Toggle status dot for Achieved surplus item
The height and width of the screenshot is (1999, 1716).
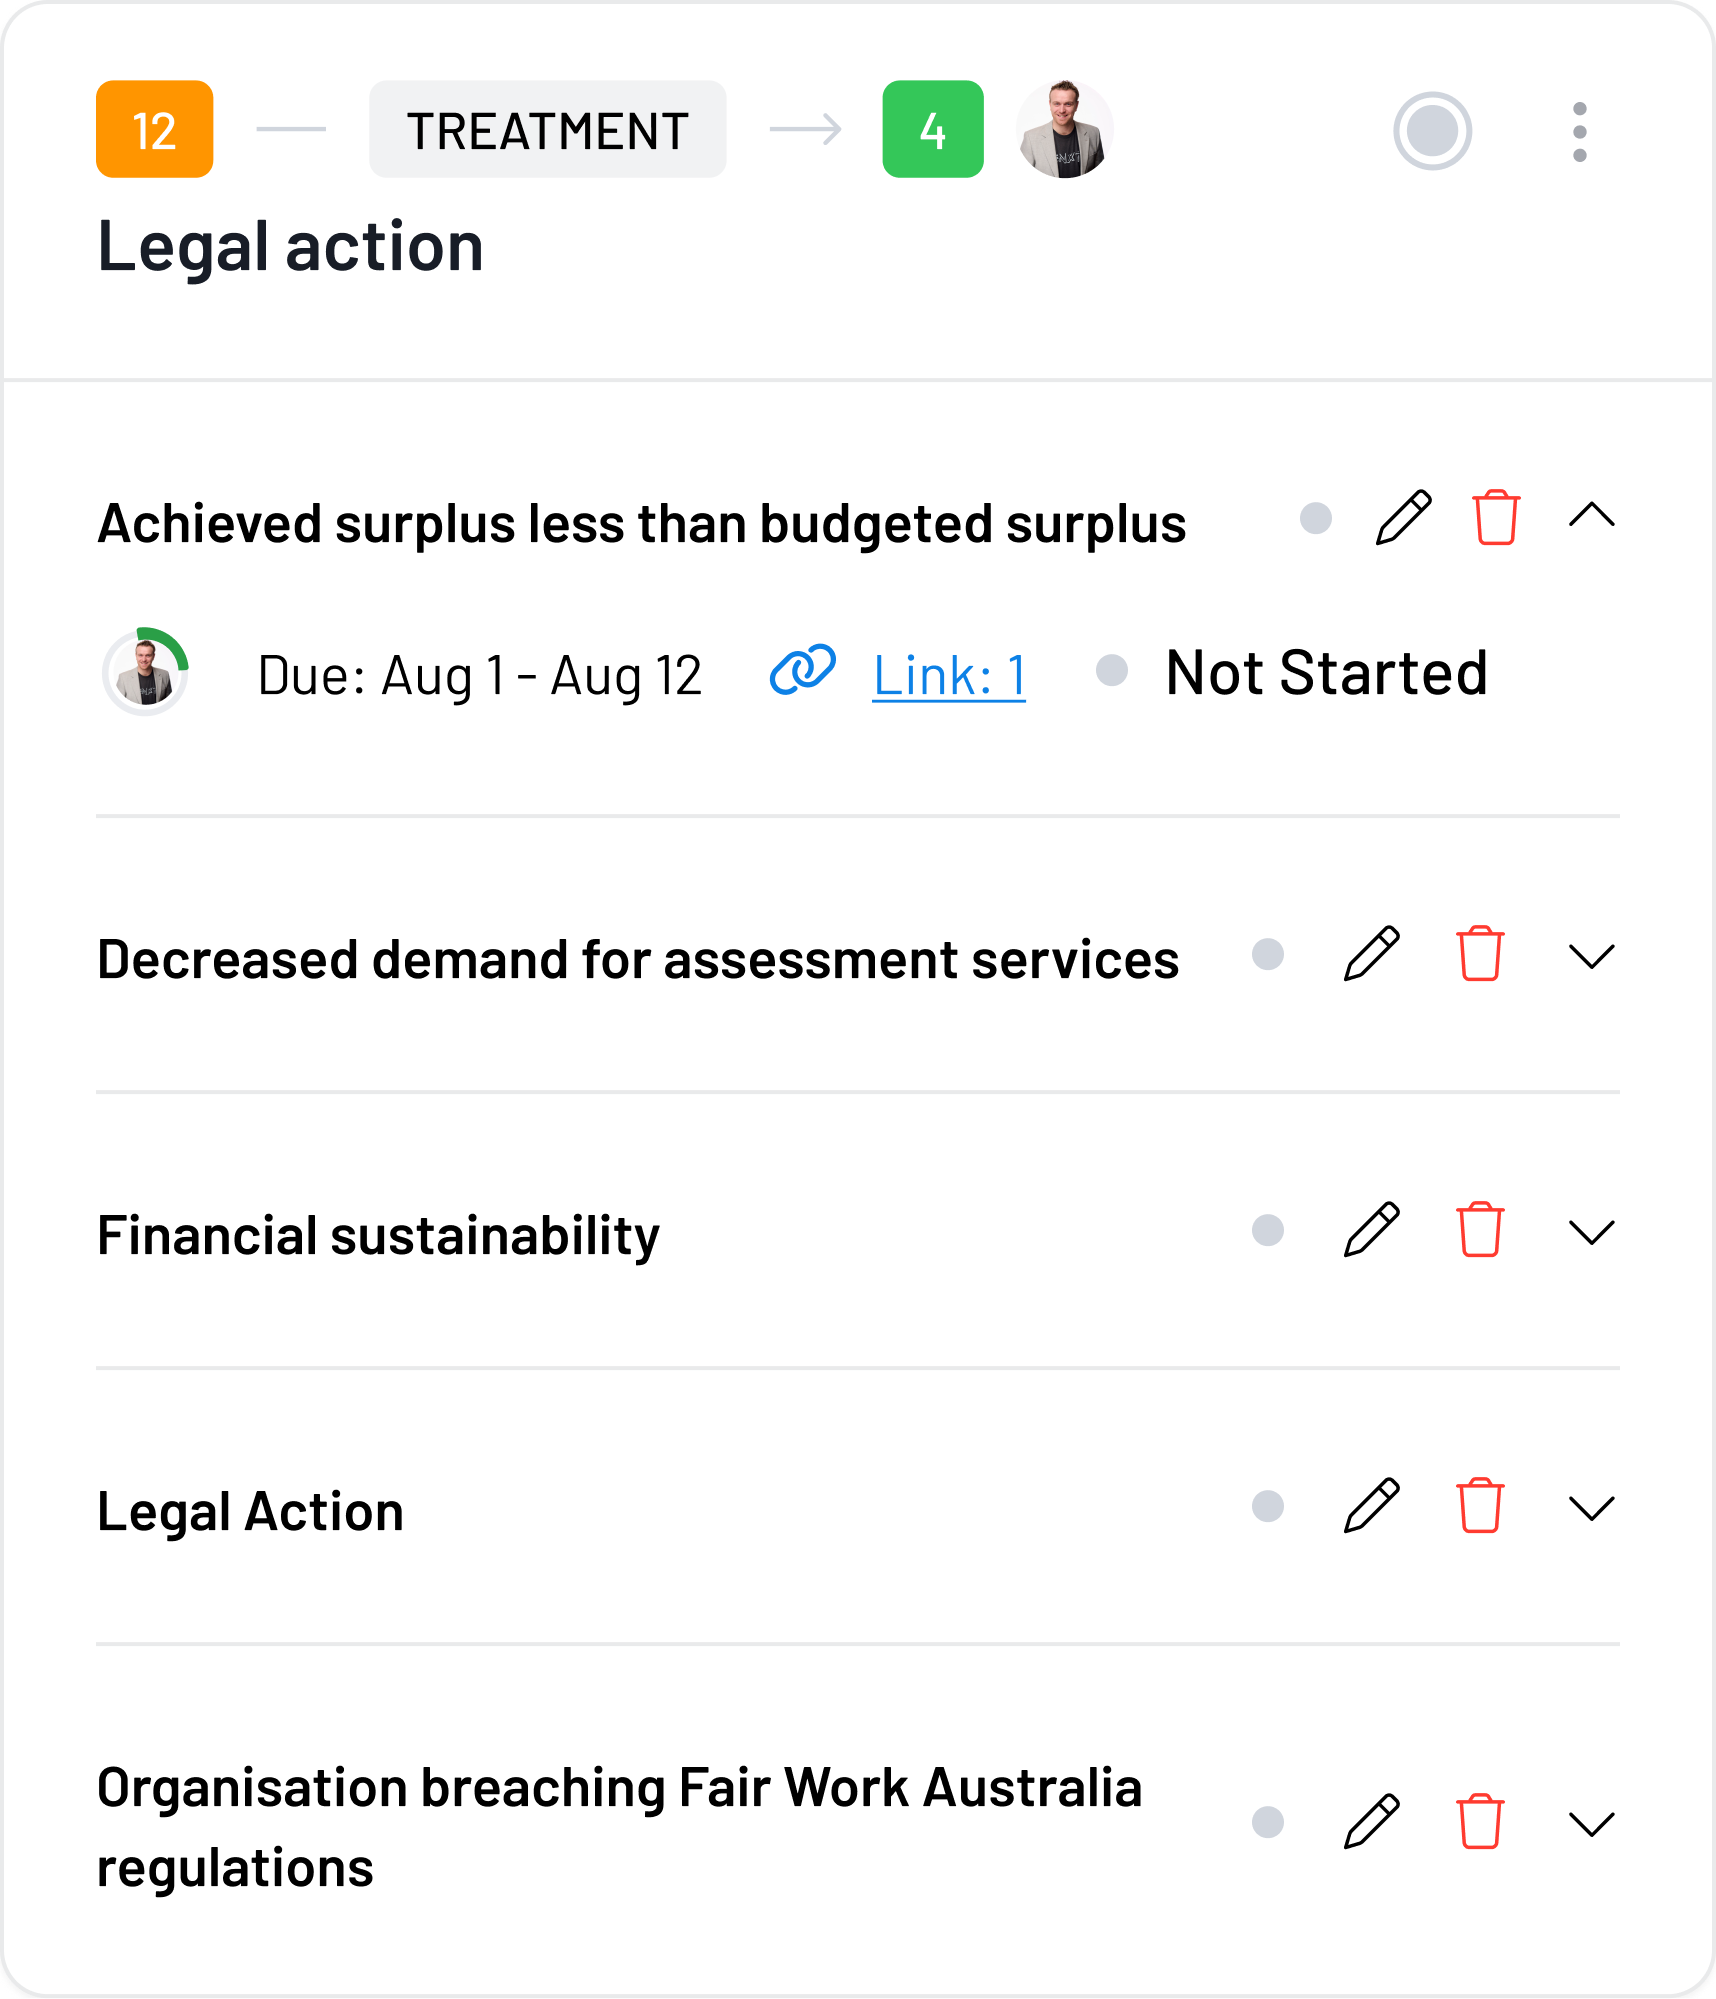coord(1315,518)
